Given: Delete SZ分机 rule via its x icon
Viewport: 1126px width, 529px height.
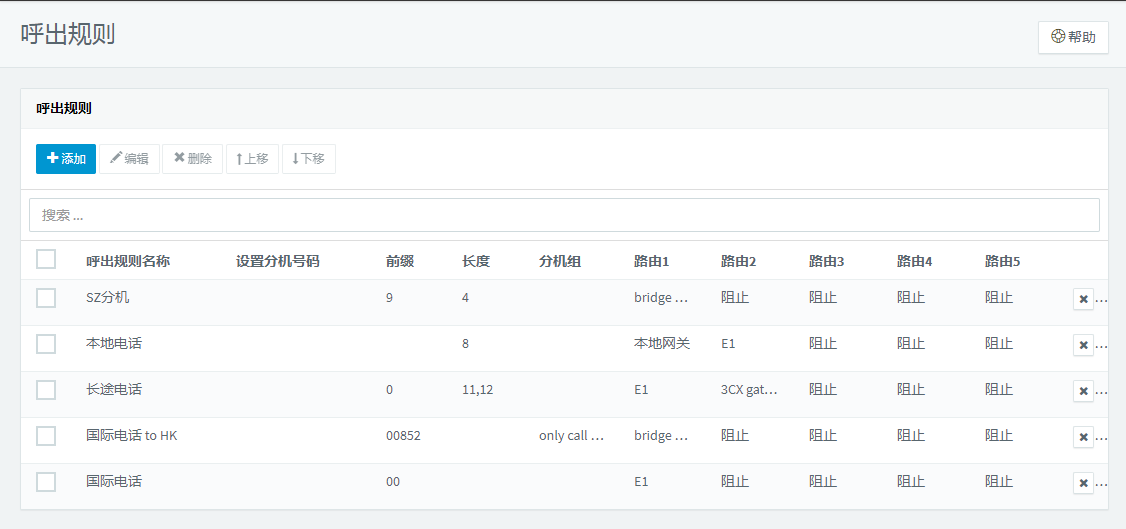Looking at the screenshot, I should click(x=1084, y=299).
